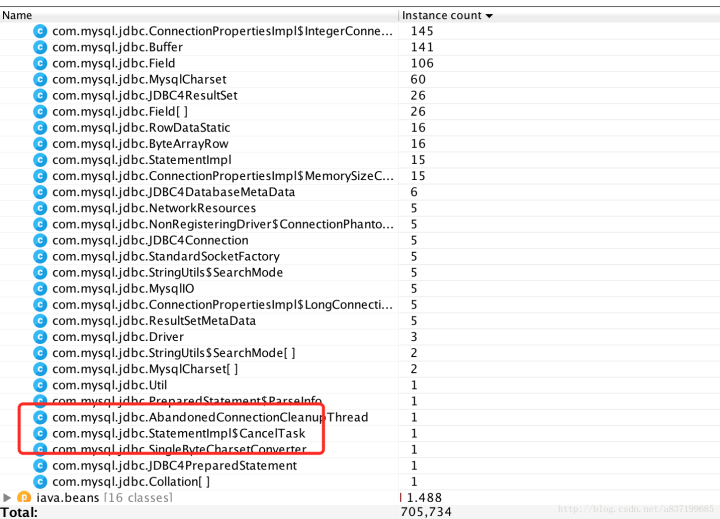The height and width of the screenshot is (519, 720).
Task: Click class icon beside AbandonedConnectionCleanupThread
Action: click(40, 417)
